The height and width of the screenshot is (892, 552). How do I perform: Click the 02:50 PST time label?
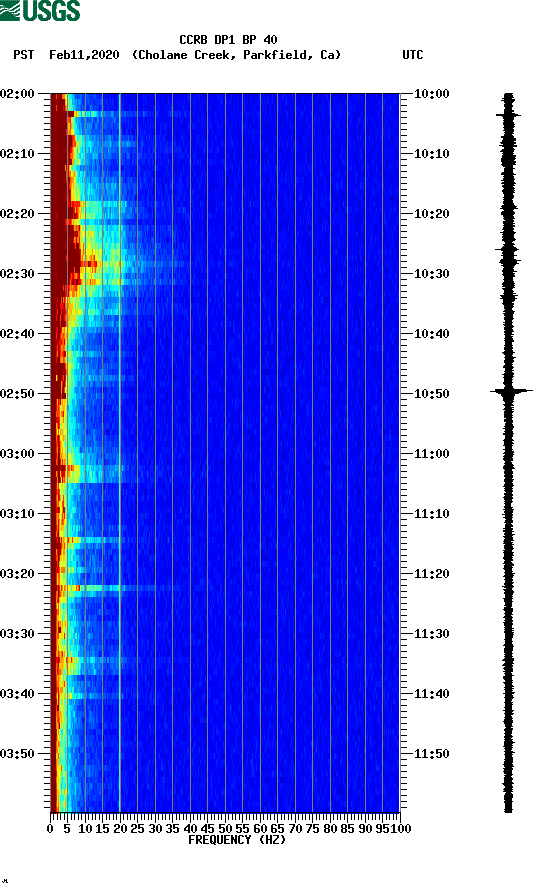coord(18,394)
